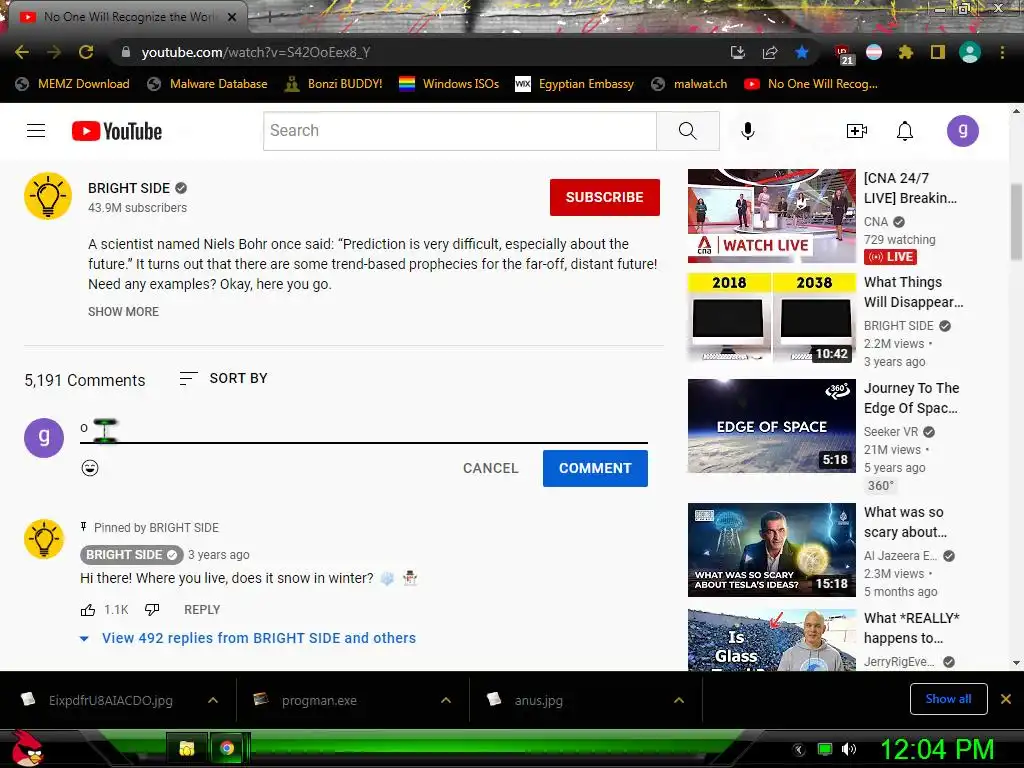Open CNA 24/7 LIVE video thumbnail
Screen dimensions: 1024x768
pos(771,216)
